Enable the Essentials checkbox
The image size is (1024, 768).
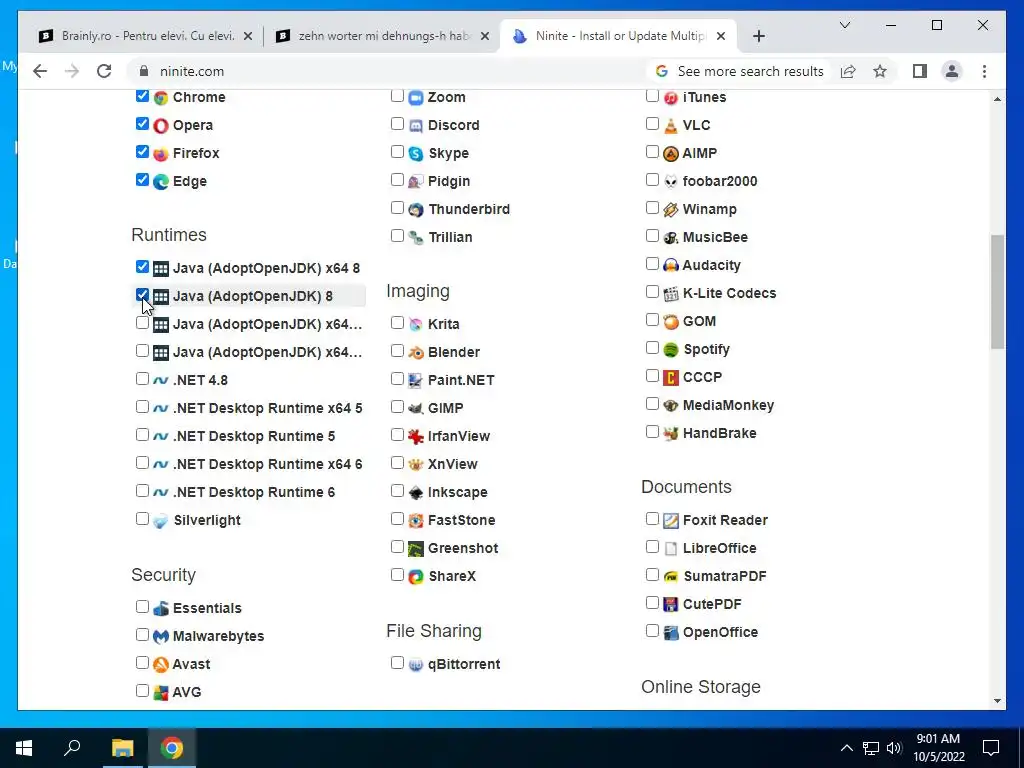pos(142,607)
